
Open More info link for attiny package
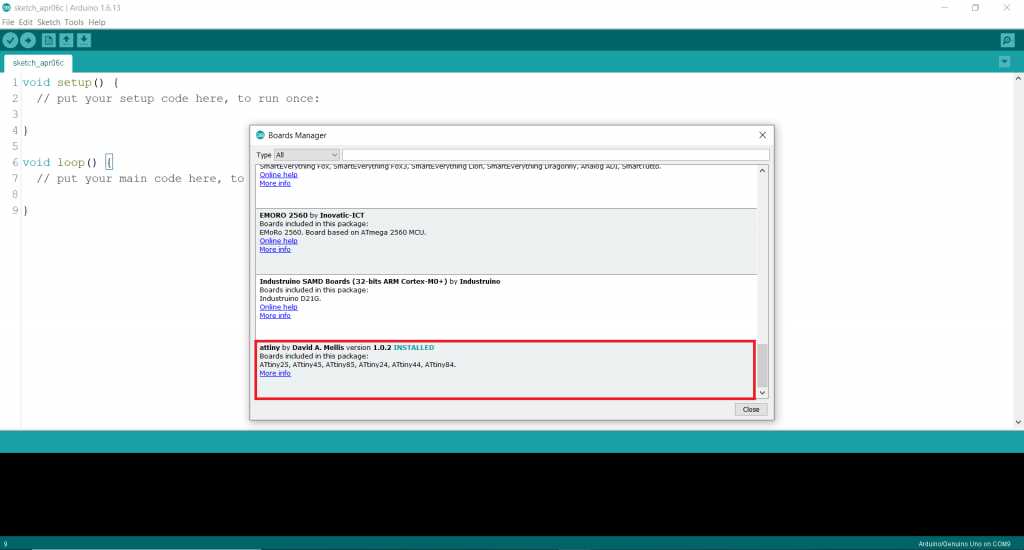coord(275,374)
